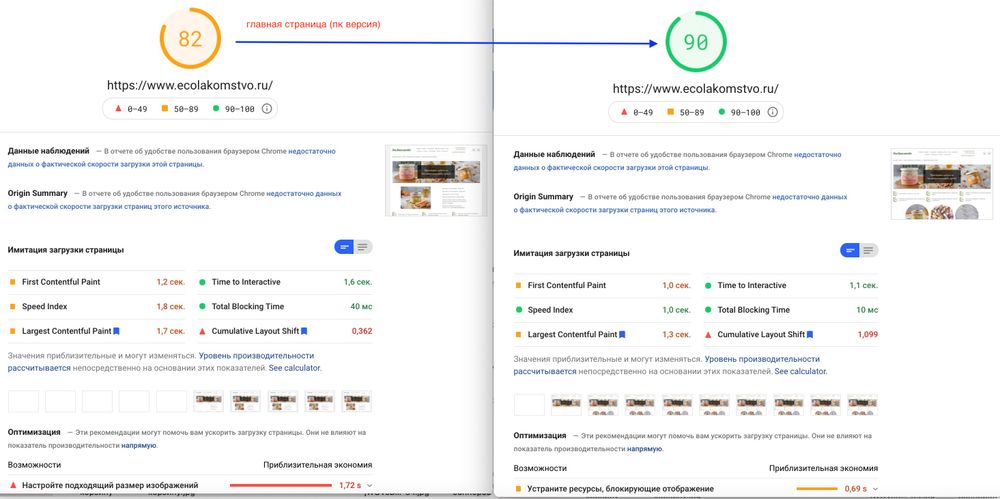Click bookmark icon next to right Largest Contentful Paint
Image resolution: width=1000 pixels, height=499 pixels.
click(x=622, y=334)
